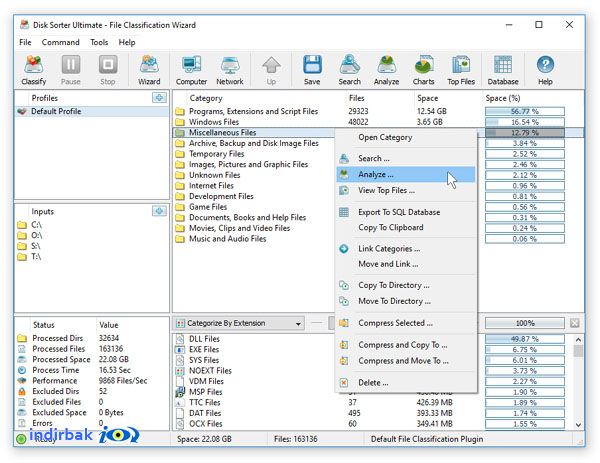Choose Search ... in context menu

coord(406,158)
